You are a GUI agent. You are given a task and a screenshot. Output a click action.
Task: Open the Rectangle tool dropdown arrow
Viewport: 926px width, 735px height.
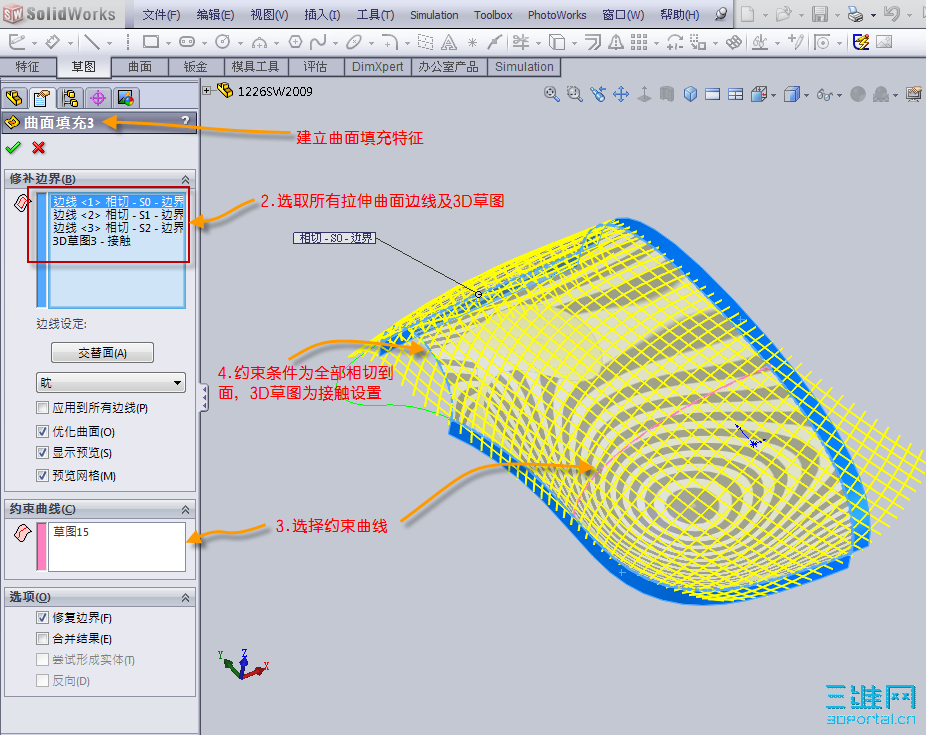(x=168, y=43)
